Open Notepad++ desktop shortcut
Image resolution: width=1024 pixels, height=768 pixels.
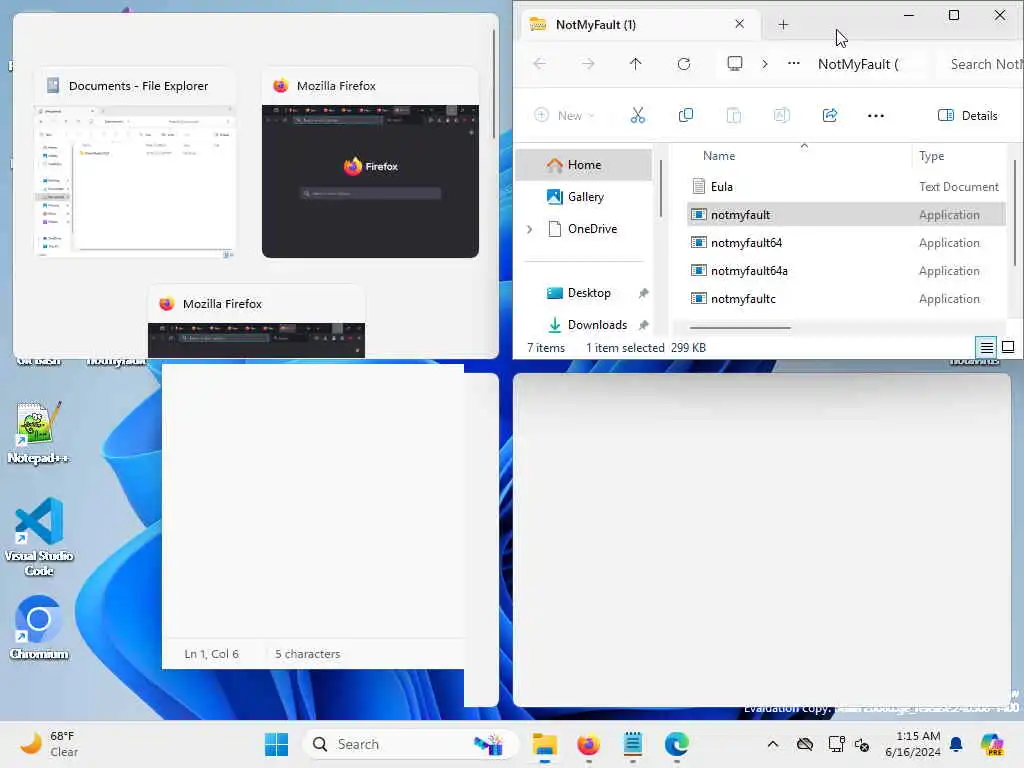point(39,432)
